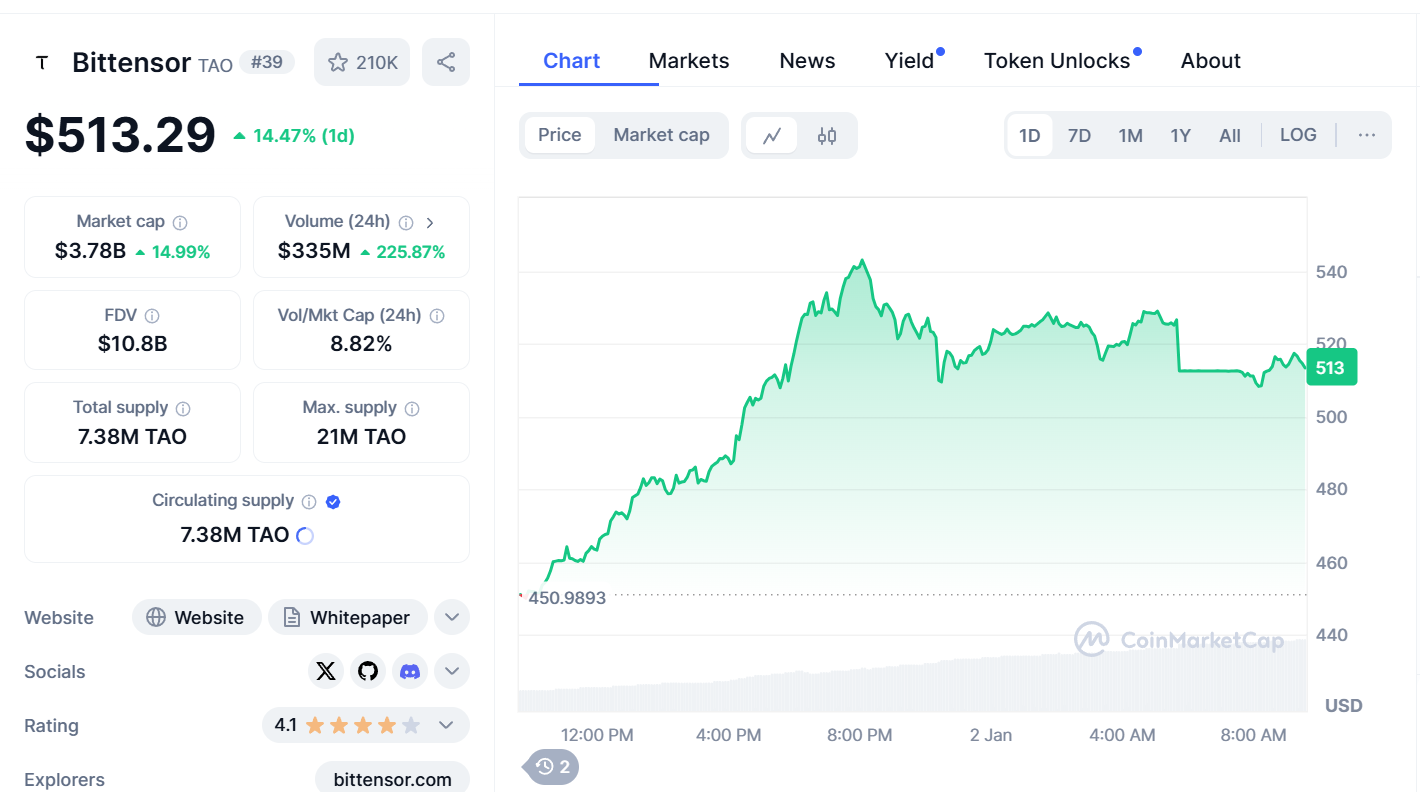The width and height of the screenshot is (1420, 792).
Task: Click Vol/Mkt Cap (24h) info icon
Action: pos(437,316)
